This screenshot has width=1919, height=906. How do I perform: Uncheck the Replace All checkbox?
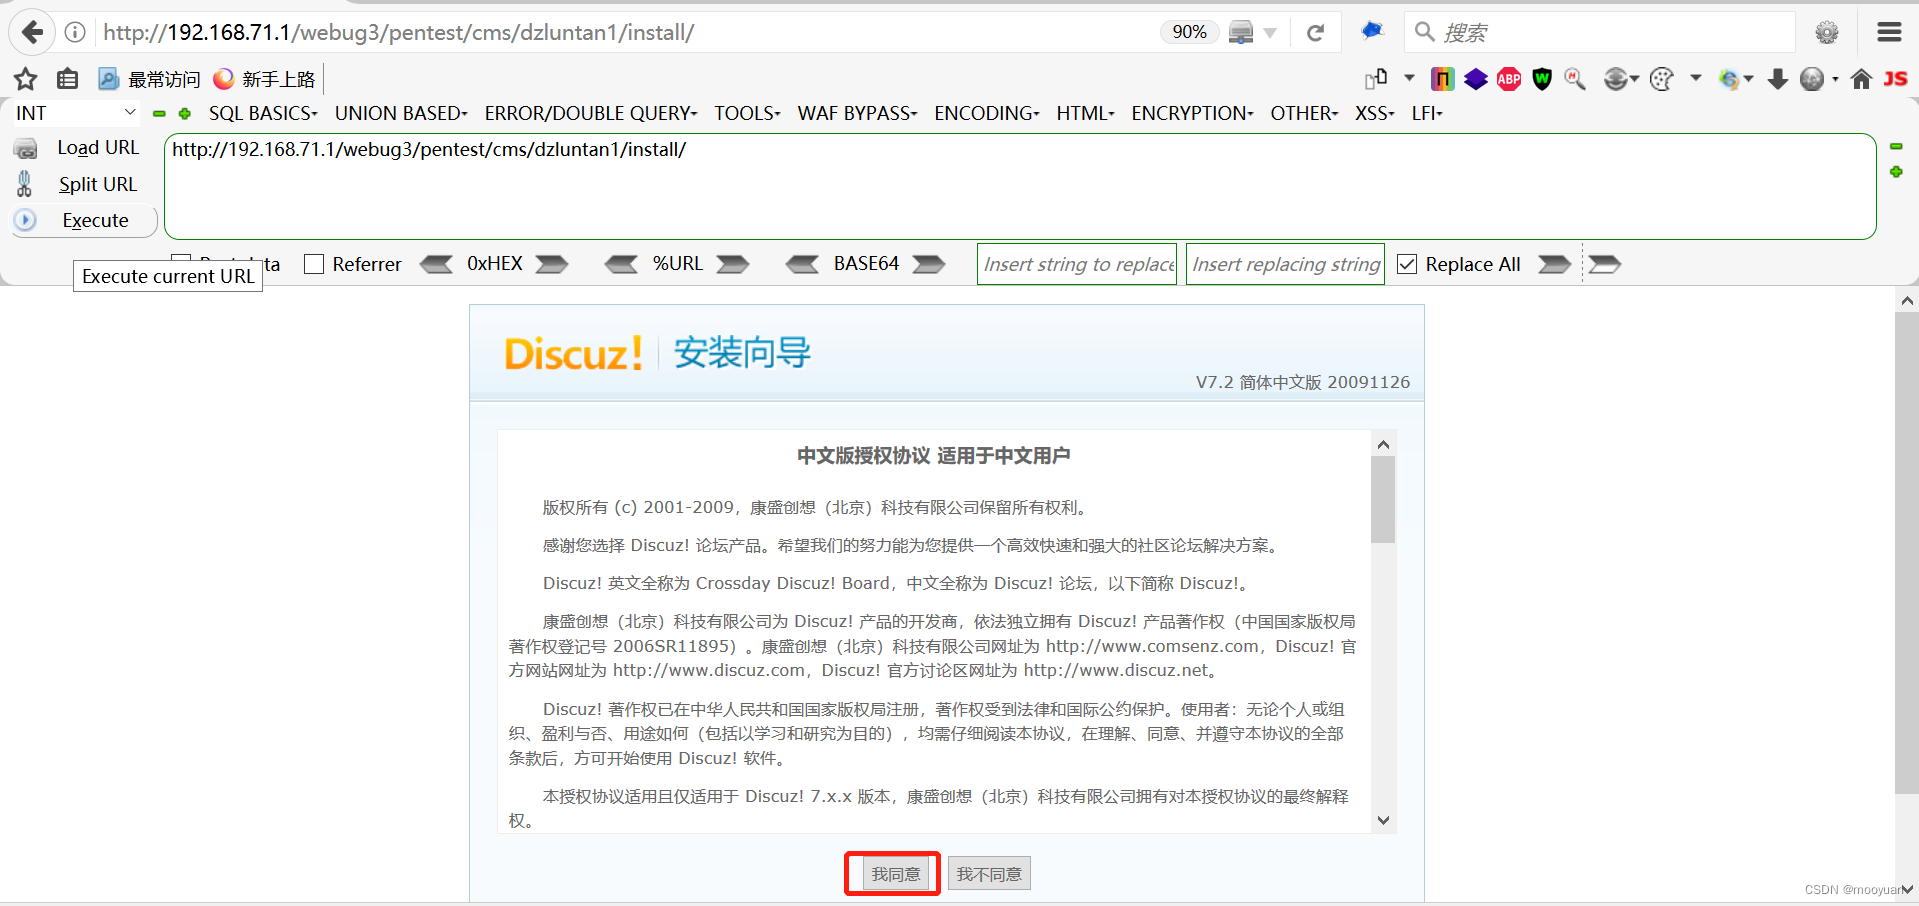[1407, 264]
